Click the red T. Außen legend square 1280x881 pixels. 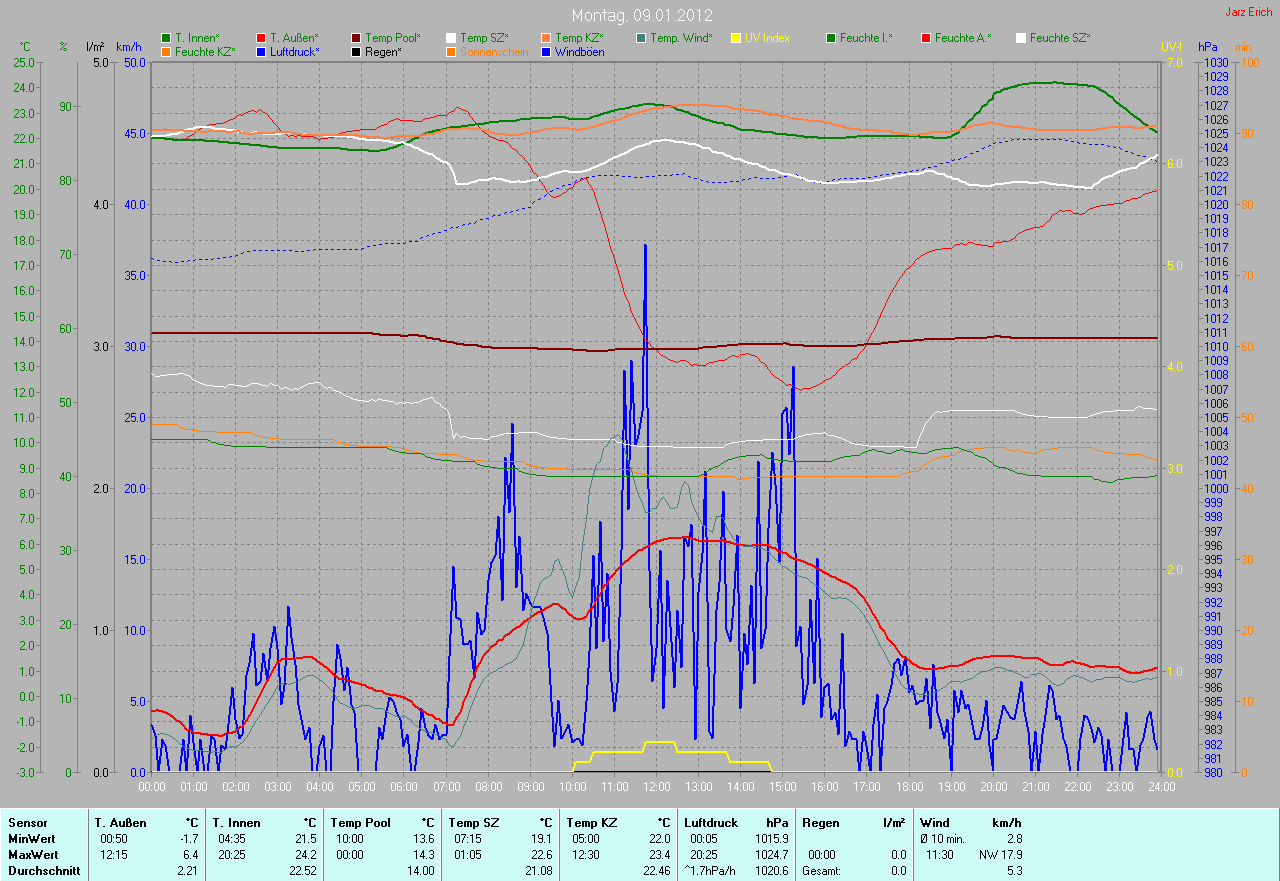261,38
